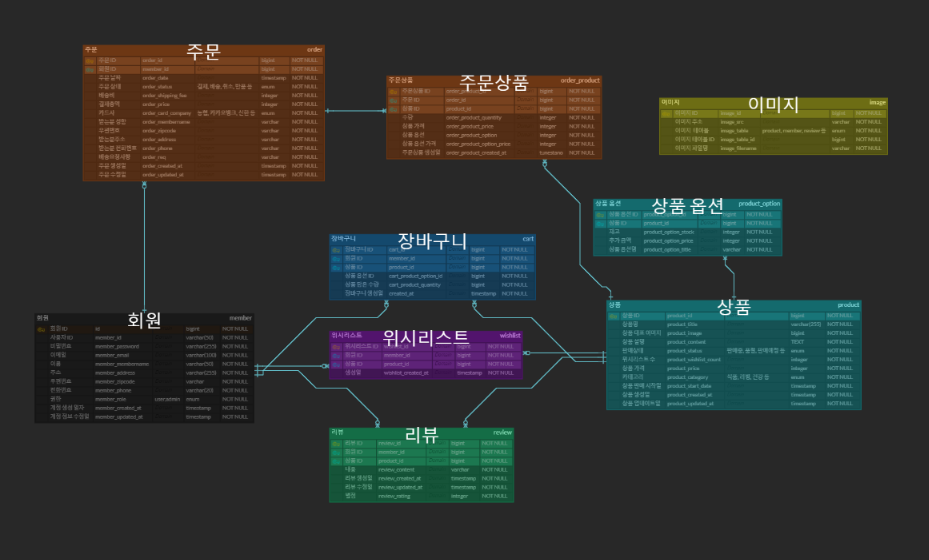
Task: Click the primary key icon beside cart_id
Action: (337, 250)
